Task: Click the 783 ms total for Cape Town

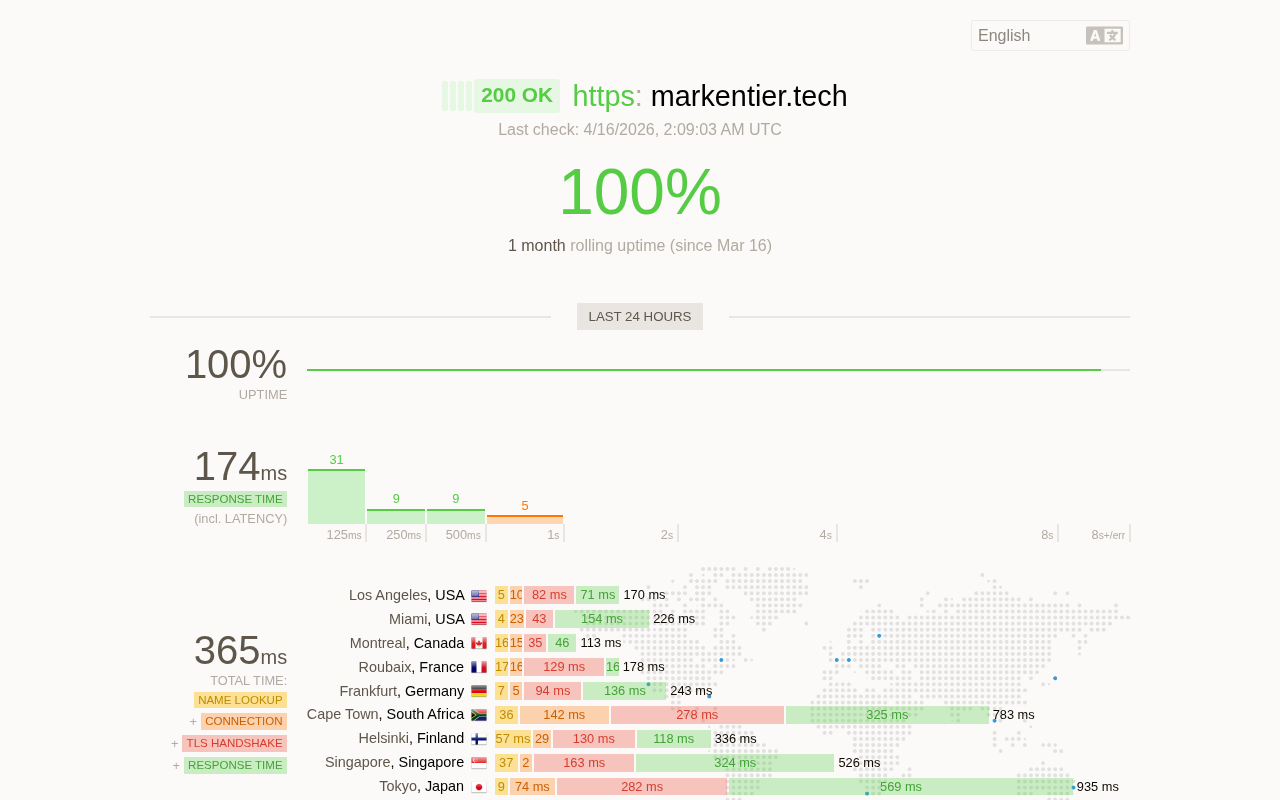Action: (1014, 715)
